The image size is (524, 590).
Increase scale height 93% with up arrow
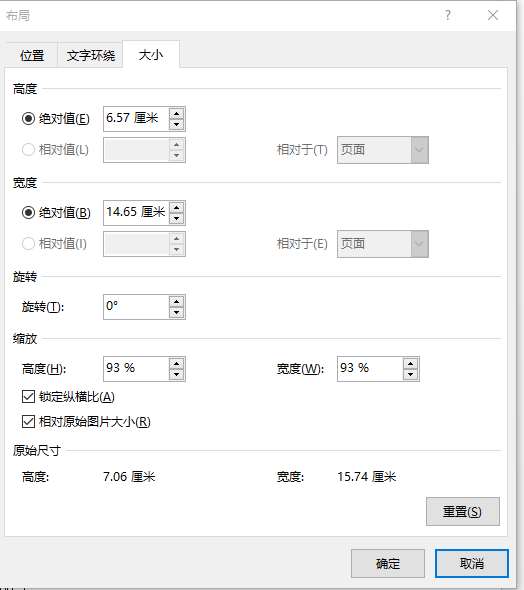(176, 363)
